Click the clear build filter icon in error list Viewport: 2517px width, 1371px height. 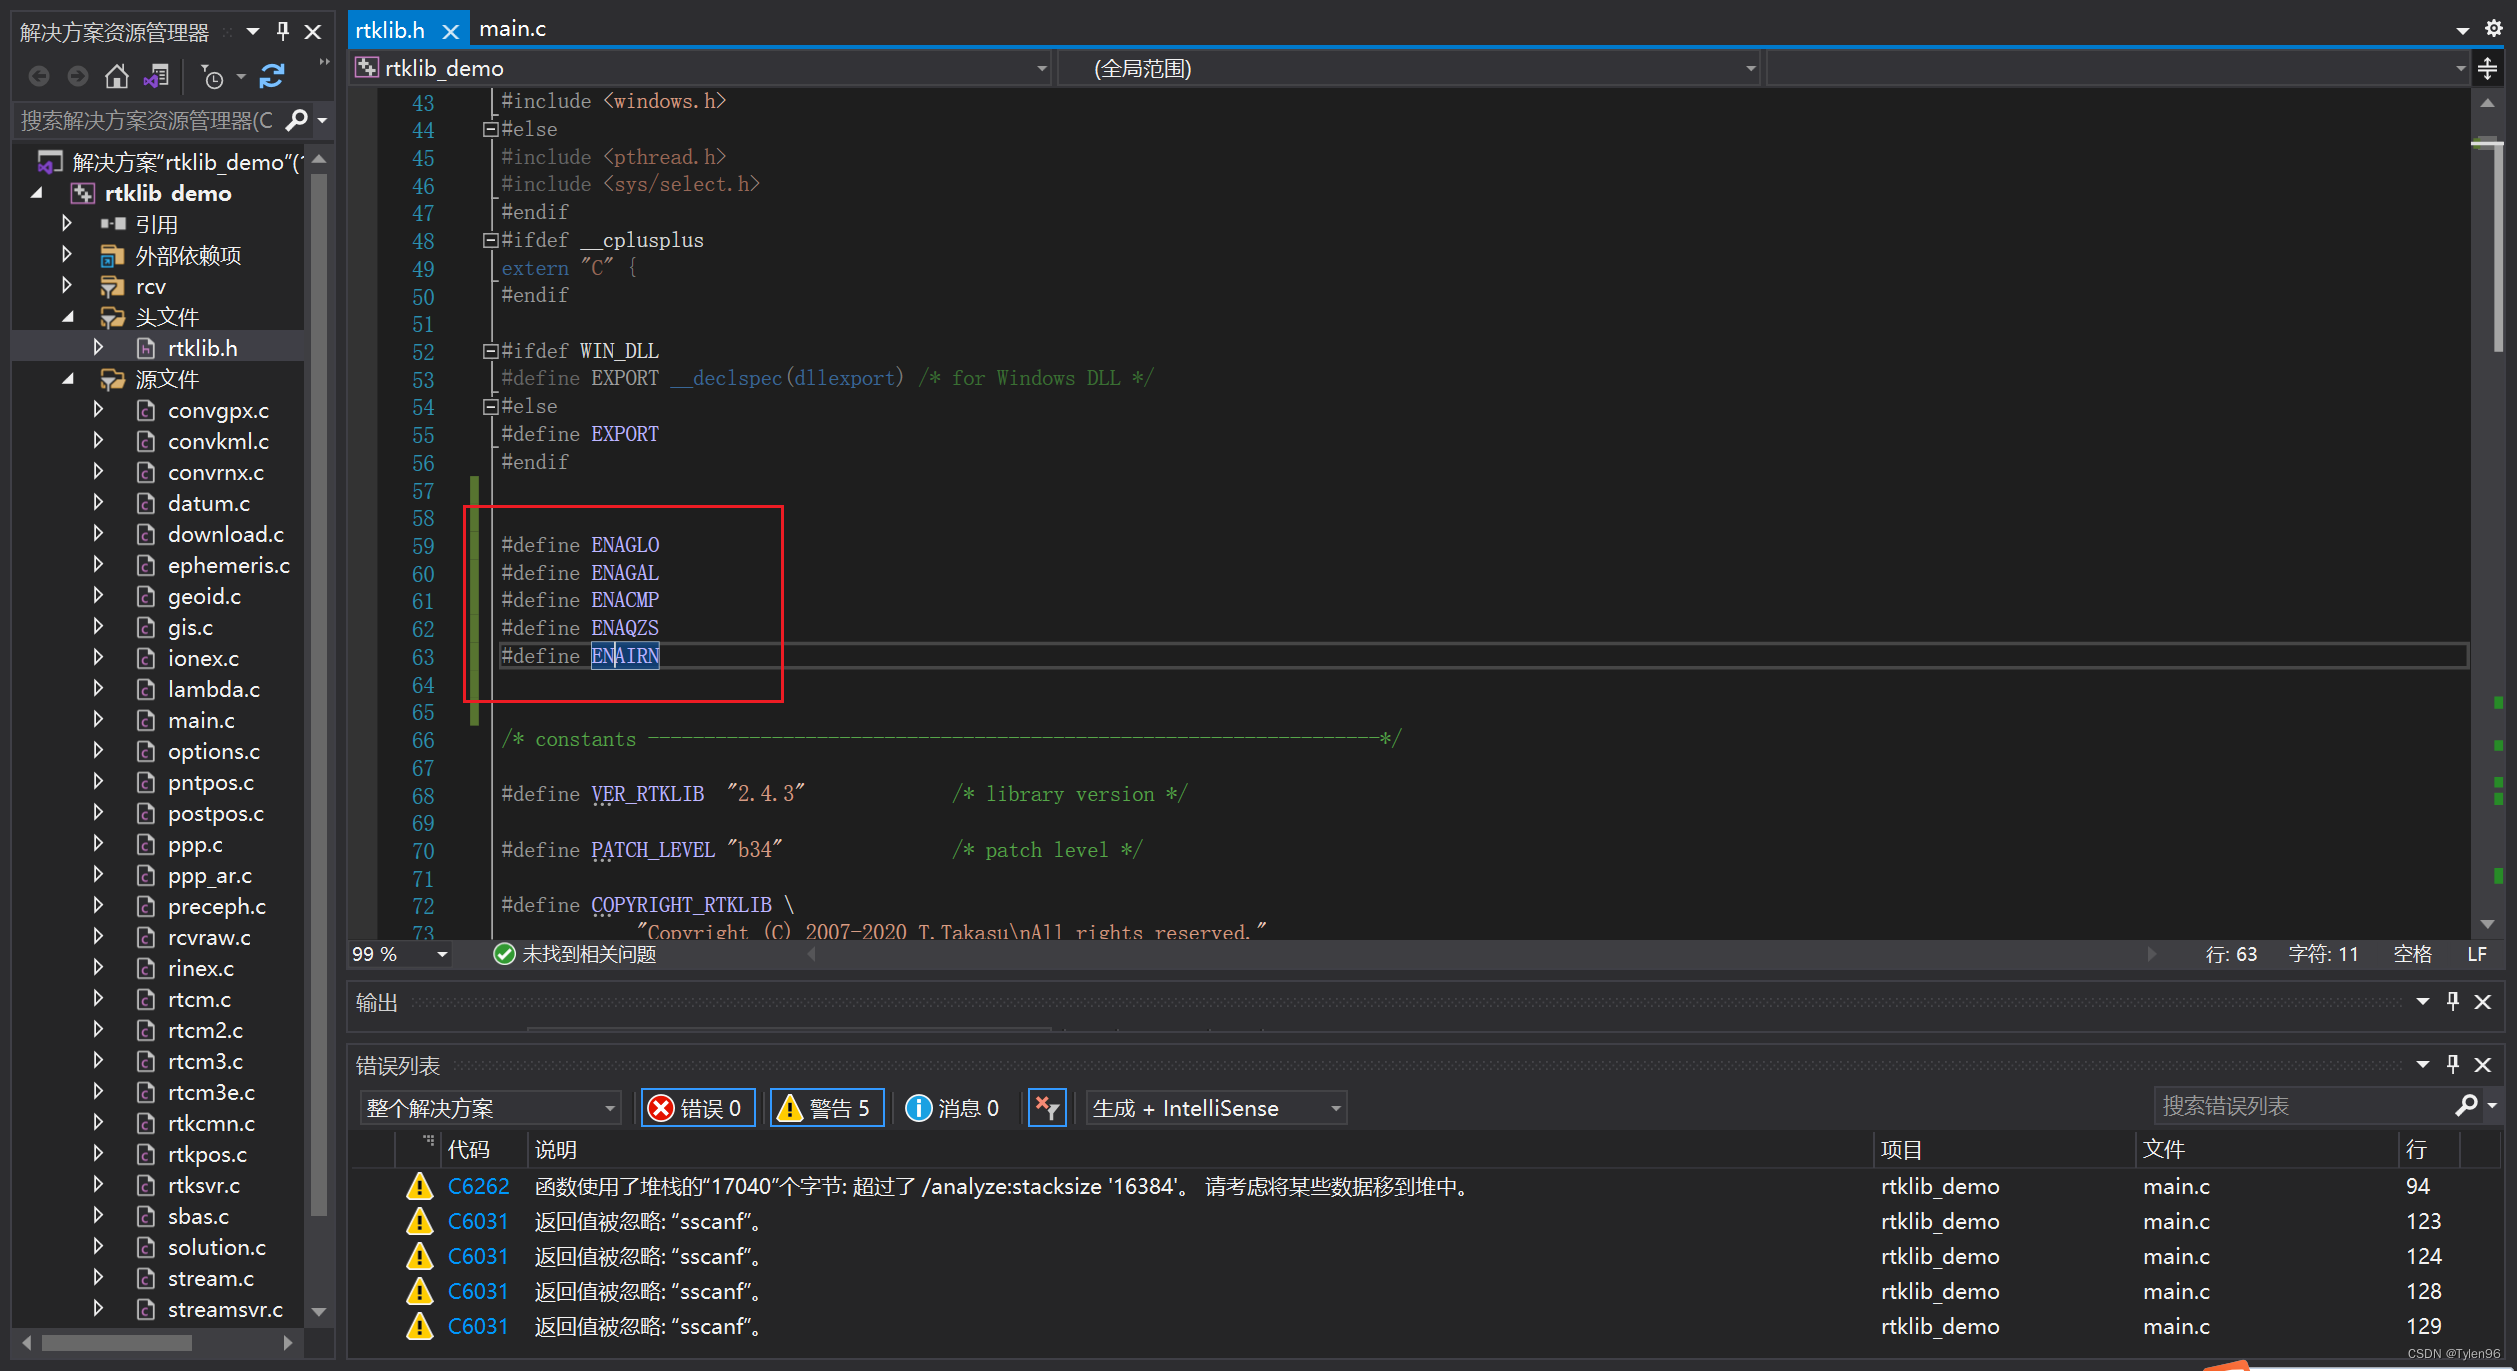click(x=1047, y=1108)
